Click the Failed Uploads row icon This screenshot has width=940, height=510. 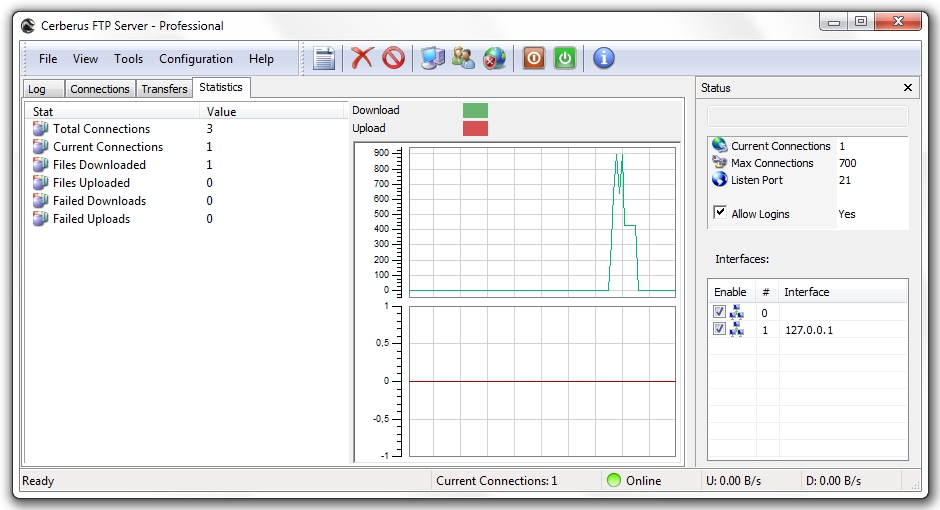[40, 218]
